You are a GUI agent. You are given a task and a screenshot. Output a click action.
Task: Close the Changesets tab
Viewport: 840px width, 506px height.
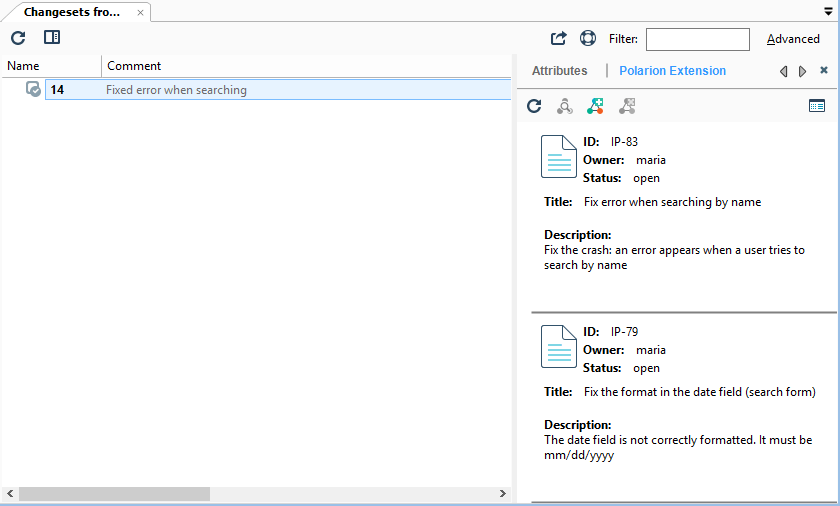click(x=140, y=12)
